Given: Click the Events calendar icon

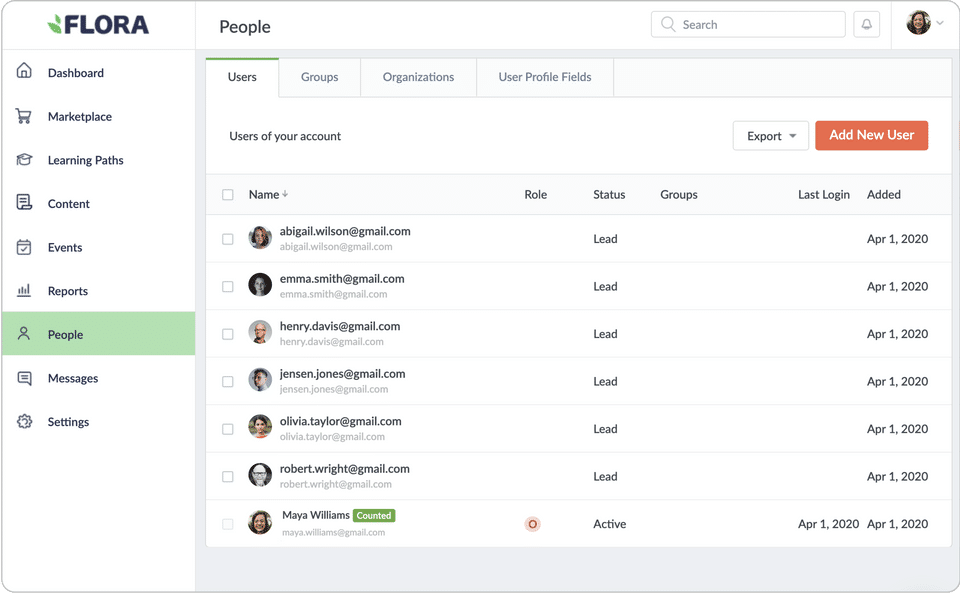Looking at the screenshot, I should (x=24, y=247).
